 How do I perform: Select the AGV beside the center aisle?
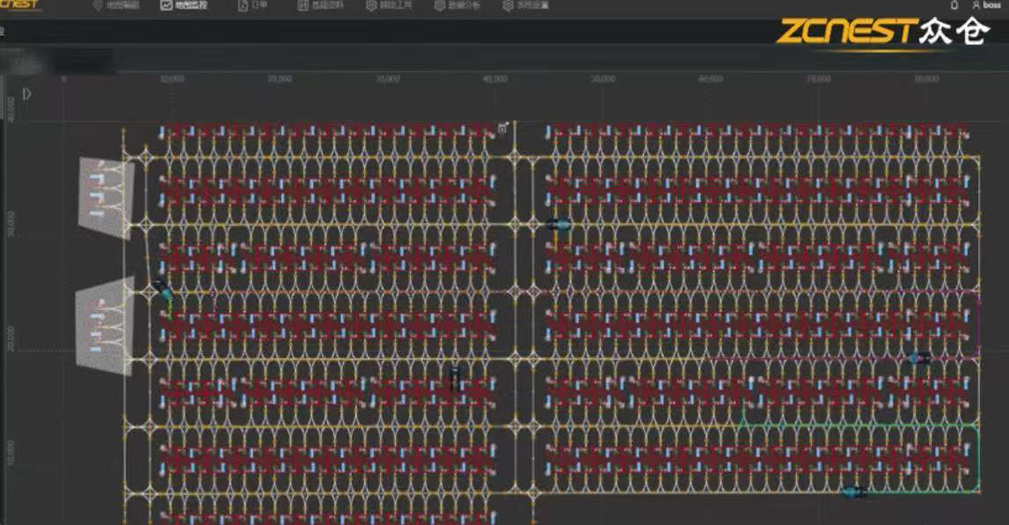pos(559,225)
